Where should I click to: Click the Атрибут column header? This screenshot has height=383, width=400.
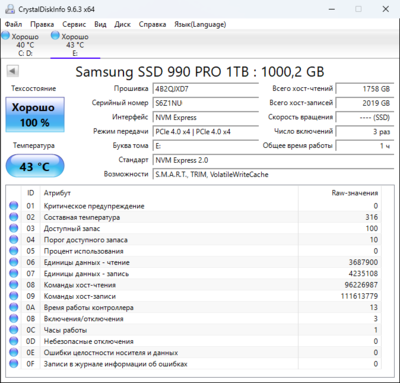tap(169, 193)
